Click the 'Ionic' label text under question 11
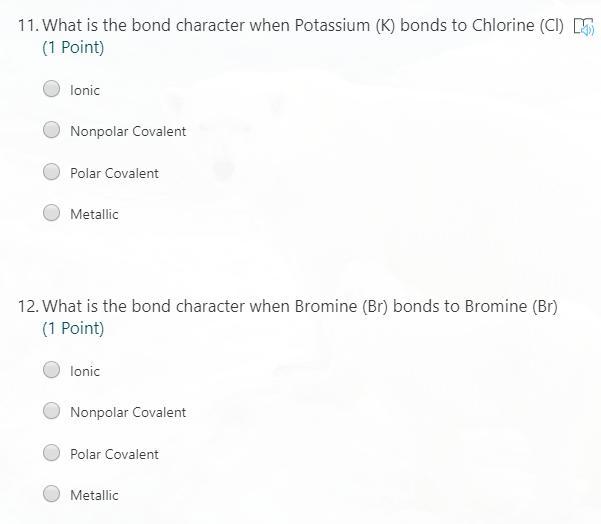This screenshot has width=601, height=524. pos(85,90)
